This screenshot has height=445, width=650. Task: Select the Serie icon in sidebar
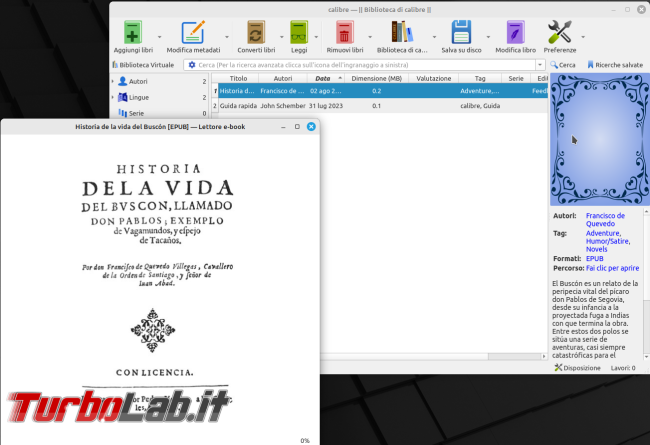tap(122, 113)
